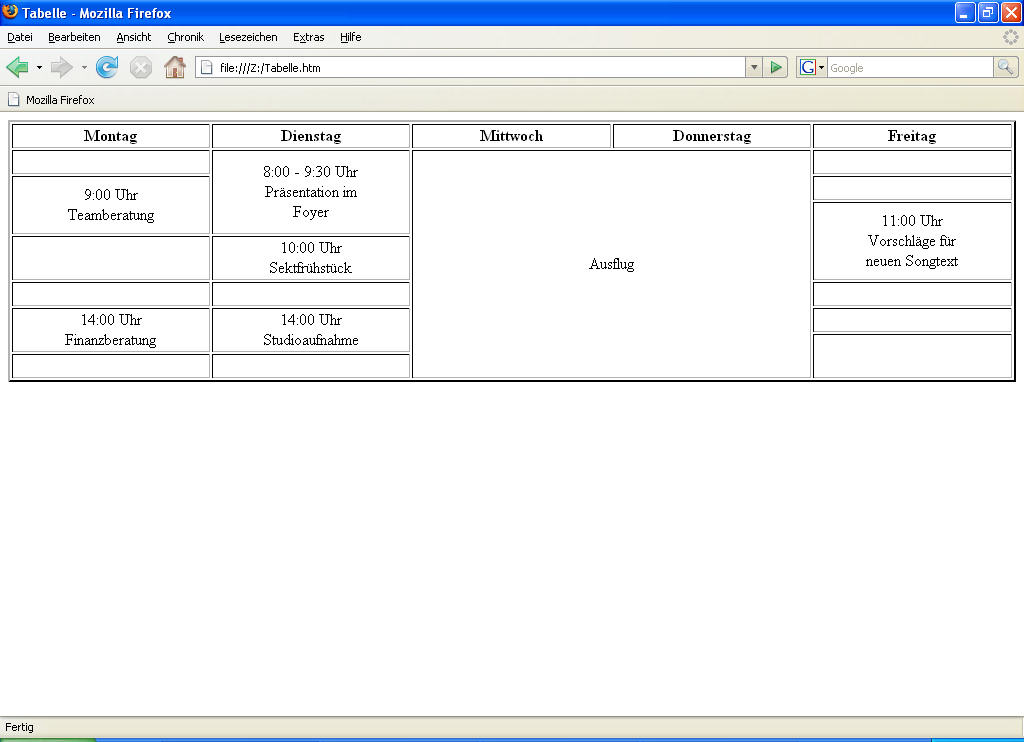This screenshot has width=1024, height=742.
Task: Click the search magnifier button
Action: tap(1005, 67)
